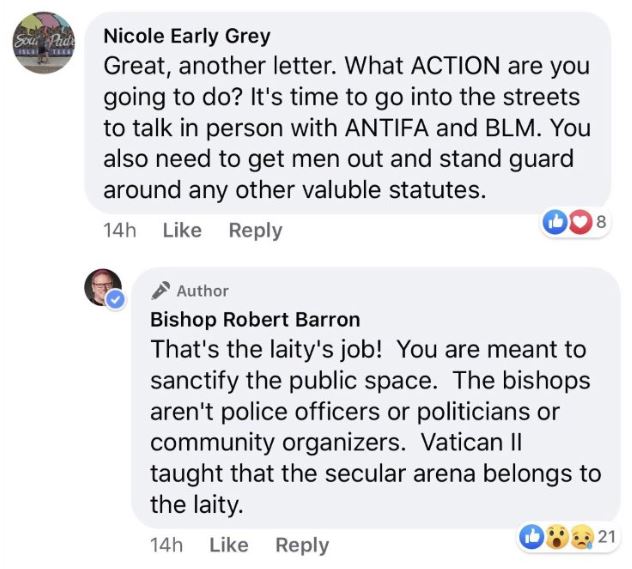Click the blue thumbs-up reaction on Nicole's comment

tap(553, 223)
